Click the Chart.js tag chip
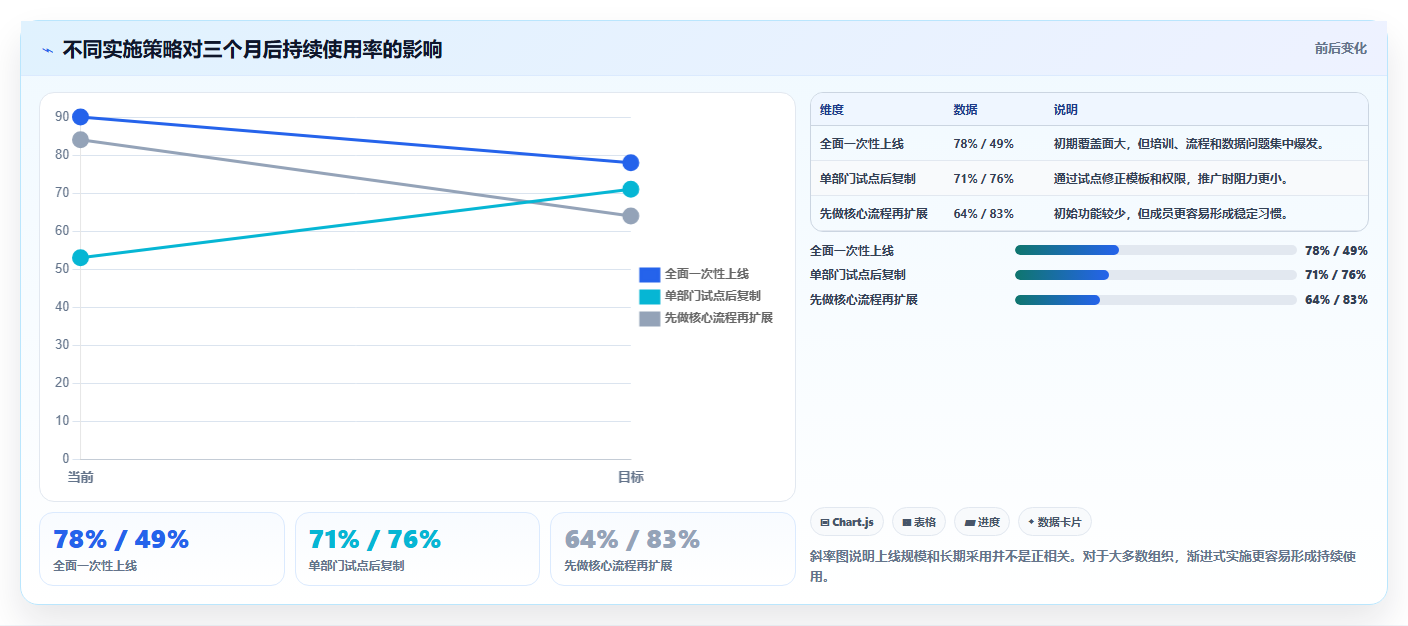 click(x=847, y=522)
